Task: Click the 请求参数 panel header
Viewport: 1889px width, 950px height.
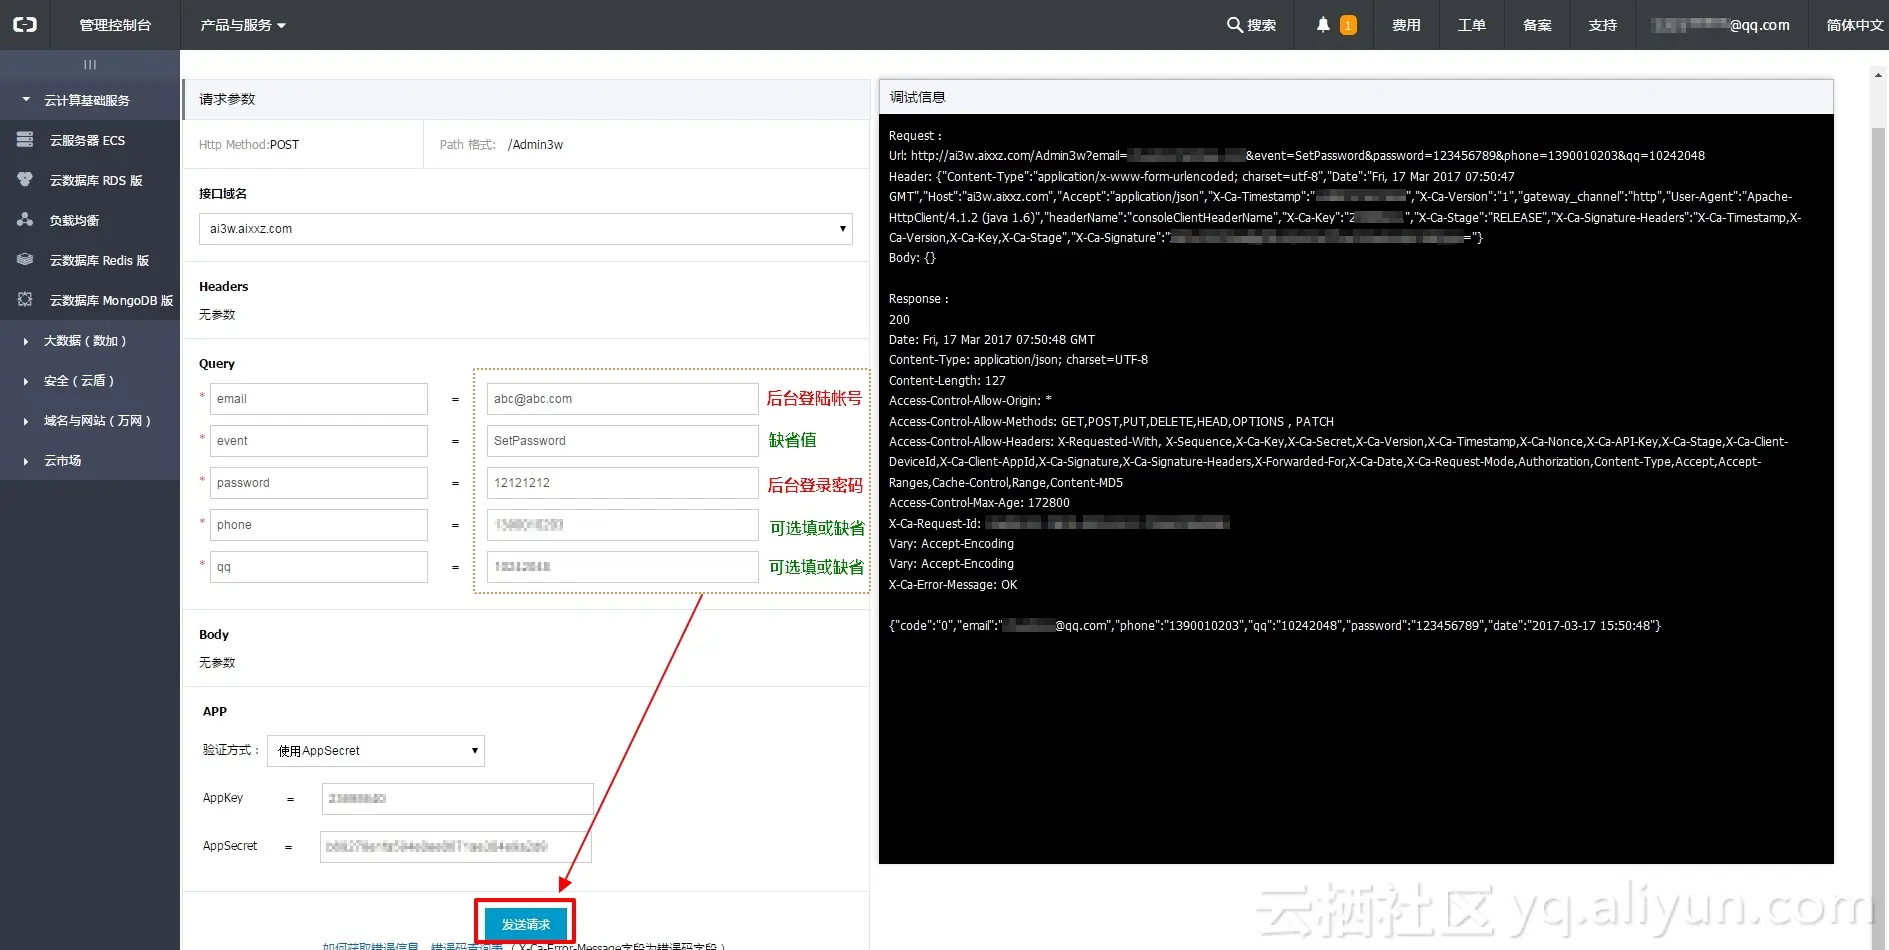Action: [x=526, y=99]
